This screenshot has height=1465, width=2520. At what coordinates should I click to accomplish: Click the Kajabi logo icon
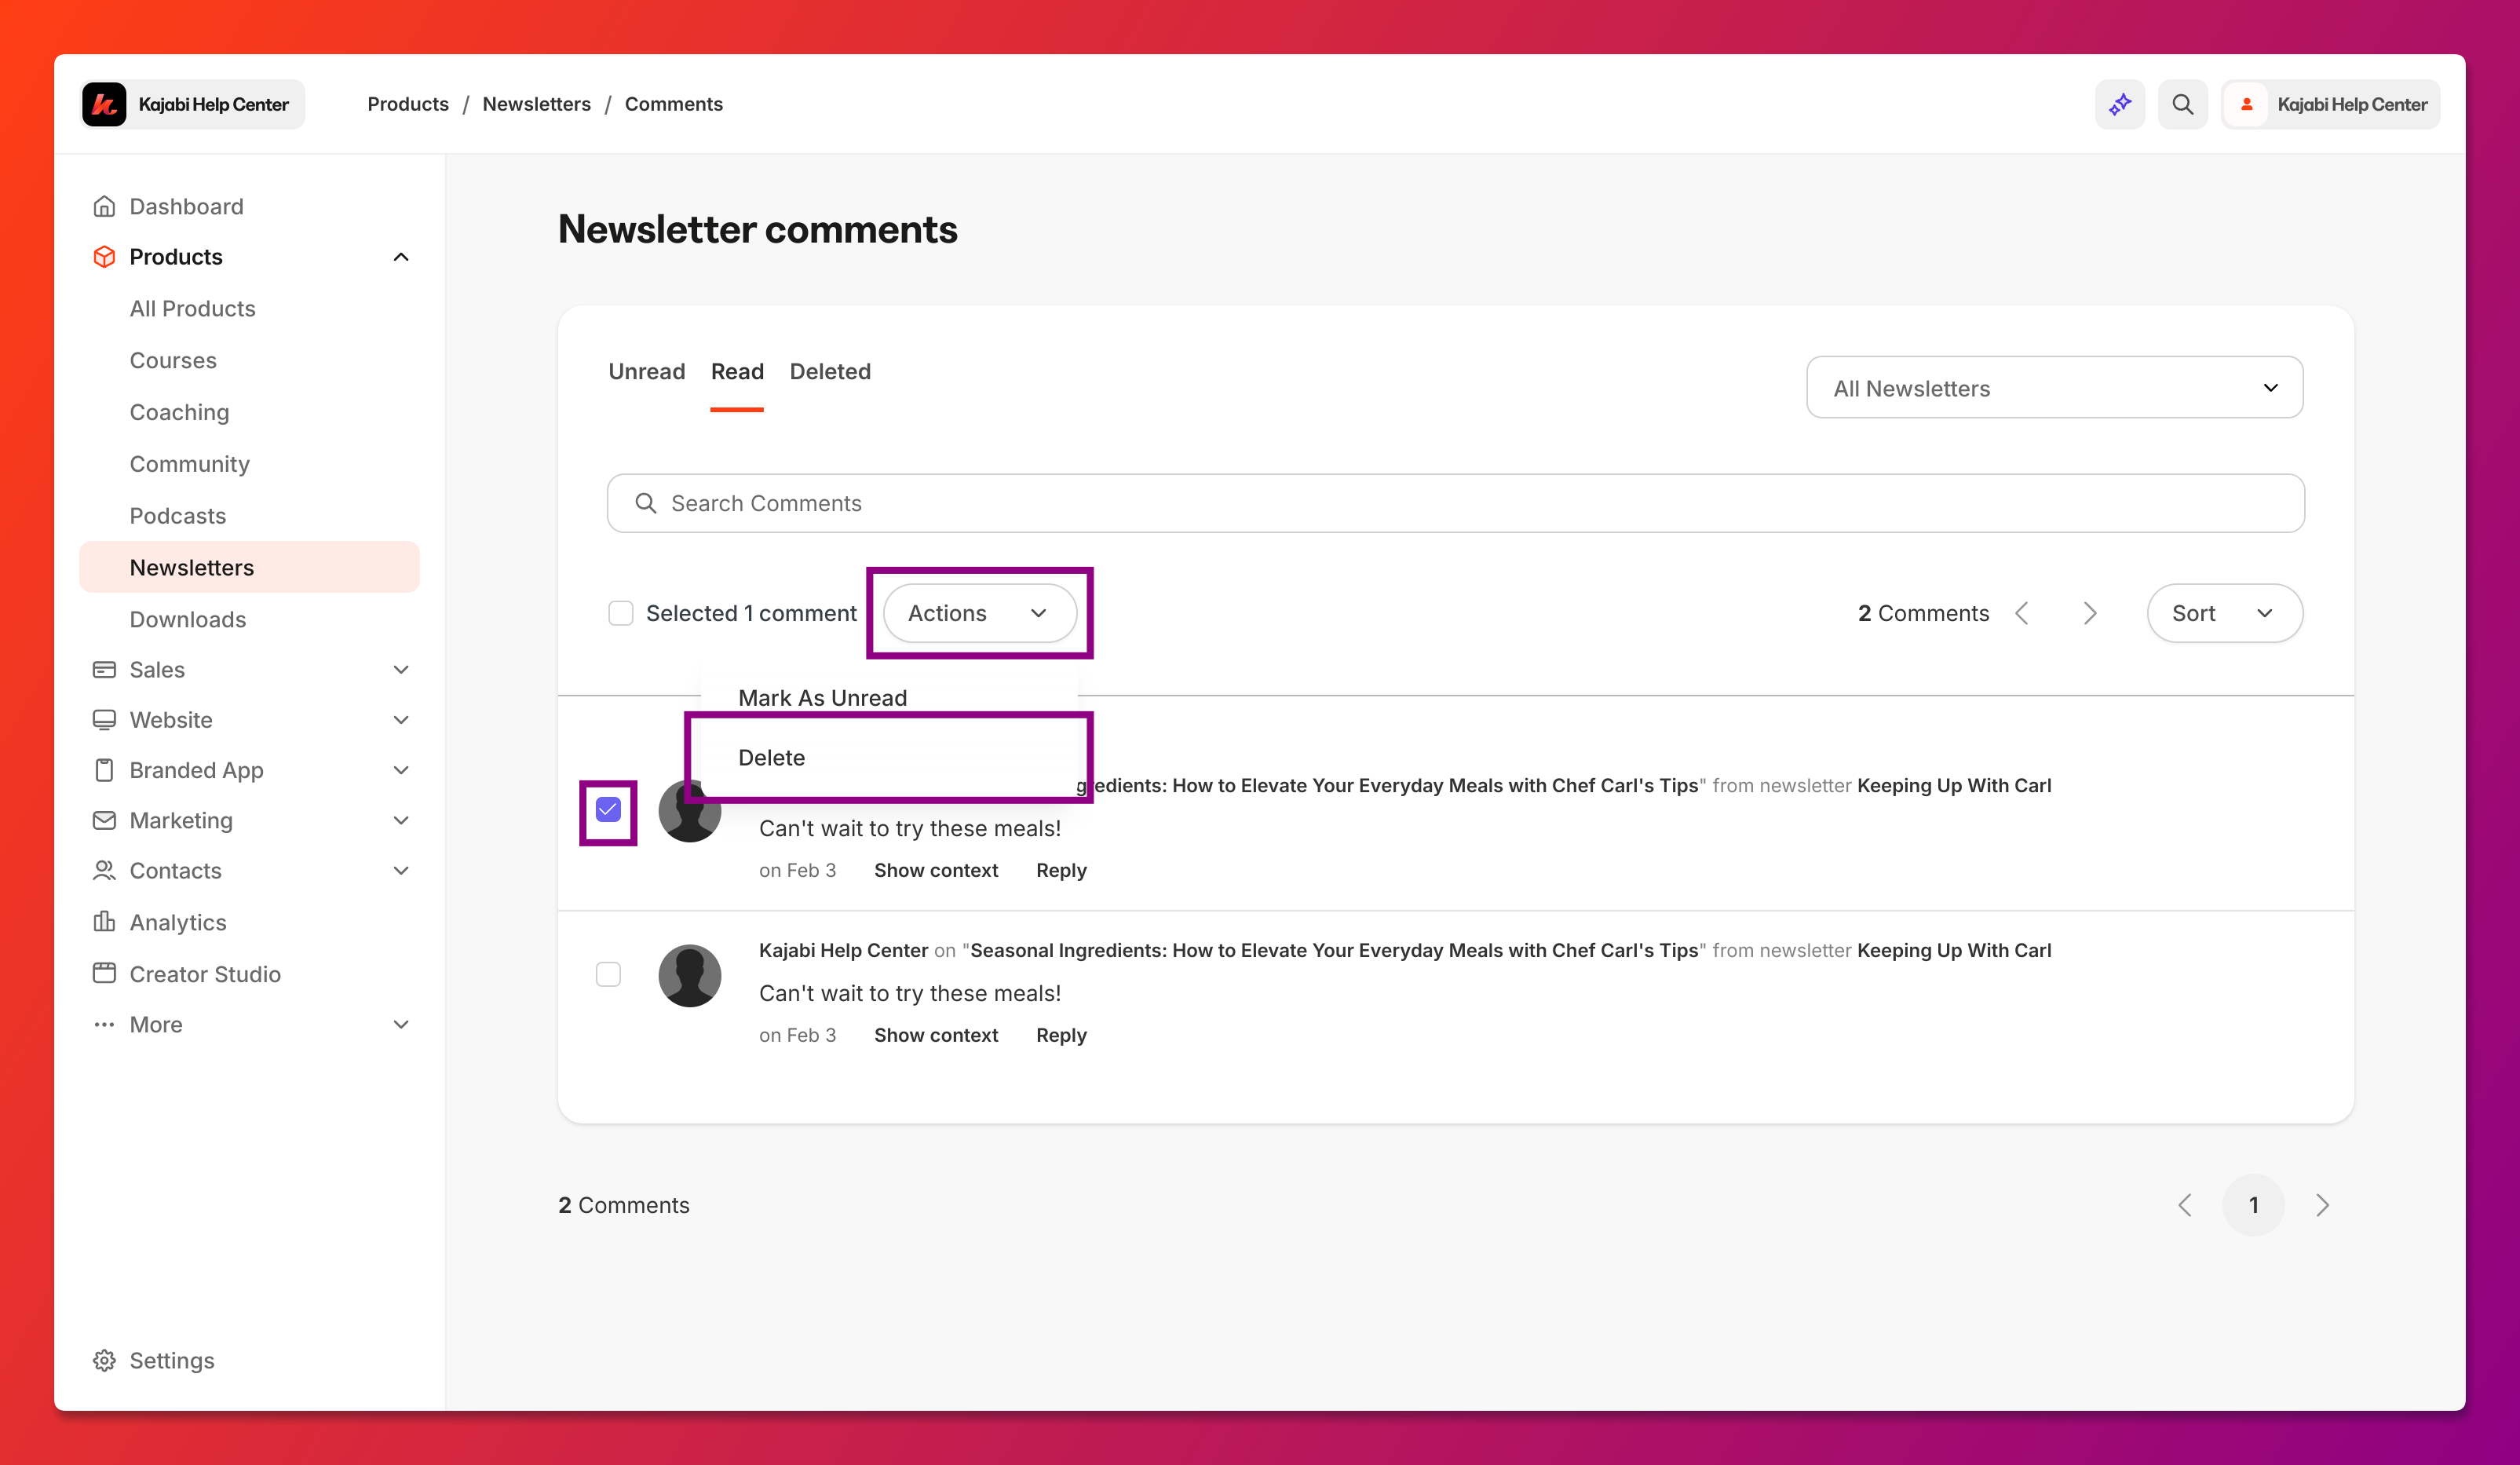pos(104,104)
